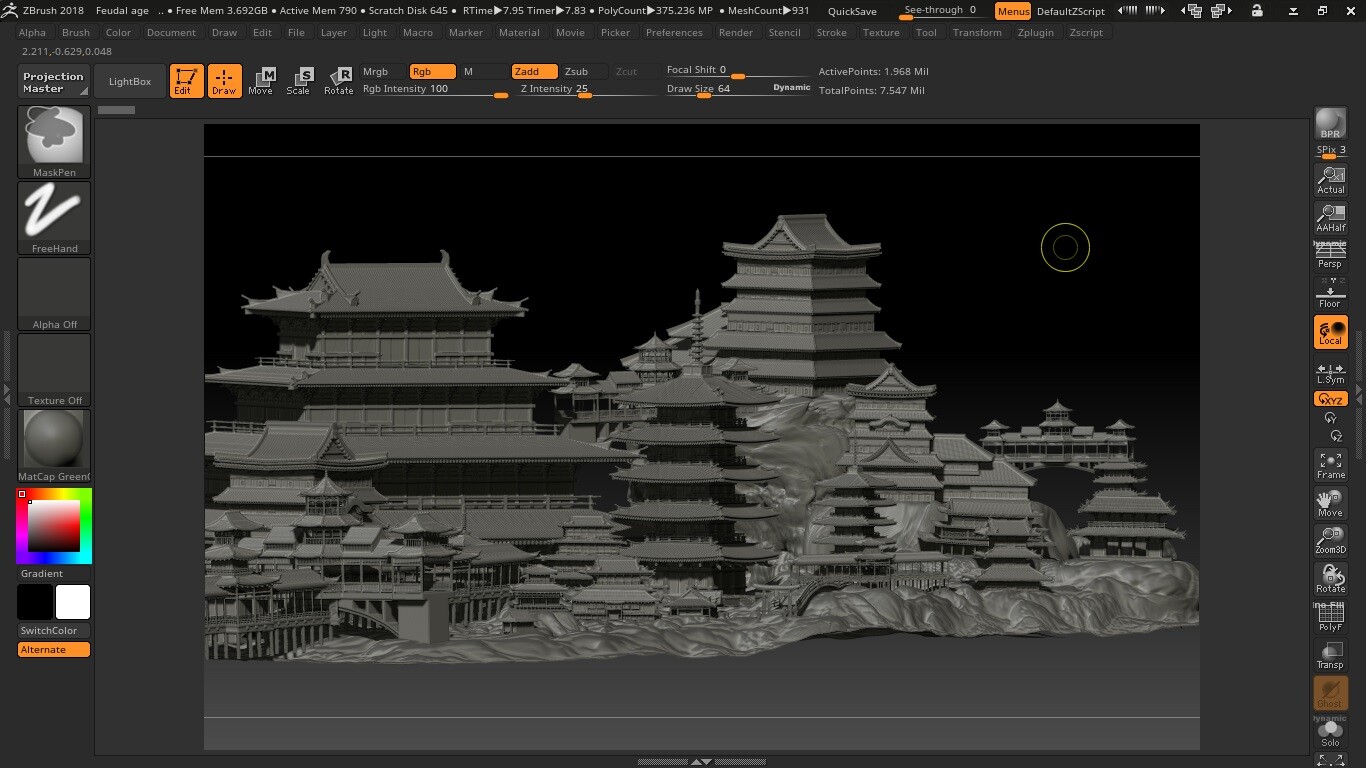The width and height of the screenshot is (1366, 768).
Task: Click the SwitchColor button
Action: pyautogui.click(x=54, y=631)
